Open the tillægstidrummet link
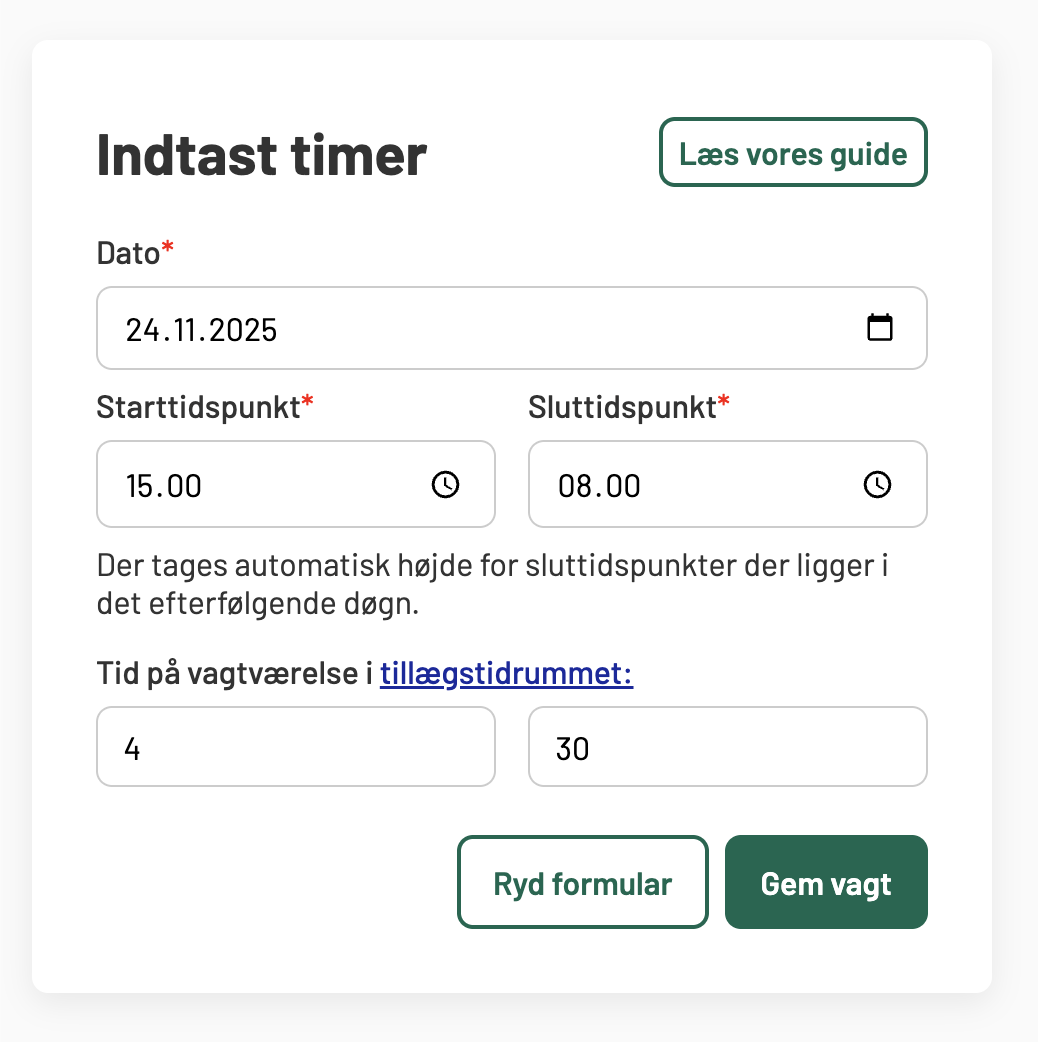The height and width of the screenshot is (1042, 1038). (506, 673)
